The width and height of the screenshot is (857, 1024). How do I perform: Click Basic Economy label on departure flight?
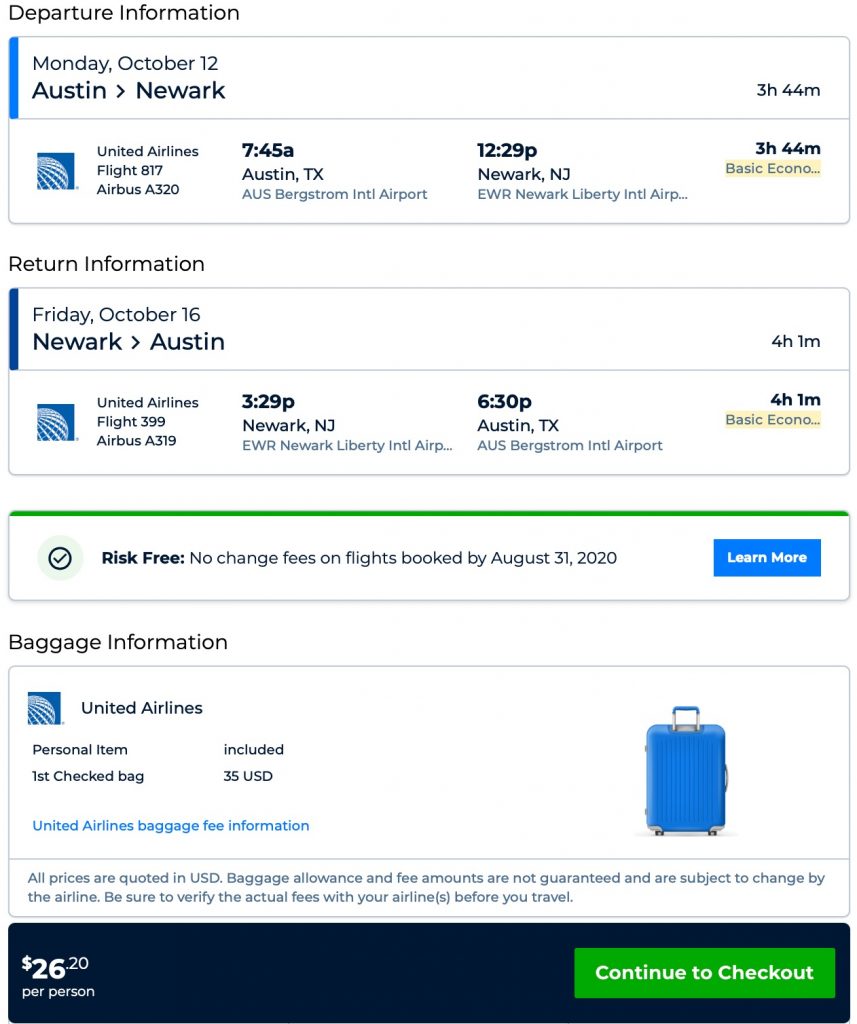point(772,169)
